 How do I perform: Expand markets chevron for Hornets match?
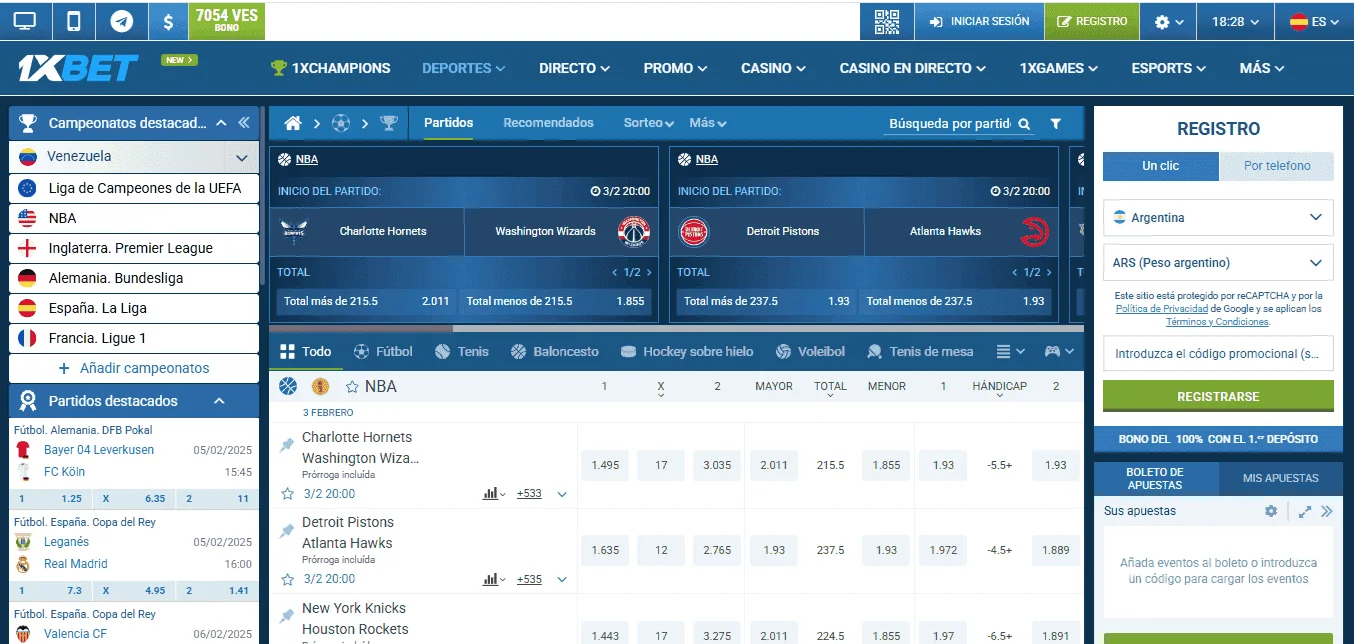point(562,494)
